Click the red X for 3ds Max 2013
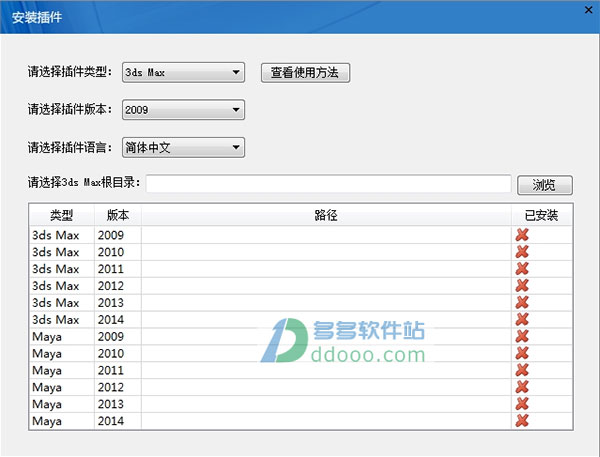This screenshot has width=600, height=457. click(522, 302)
